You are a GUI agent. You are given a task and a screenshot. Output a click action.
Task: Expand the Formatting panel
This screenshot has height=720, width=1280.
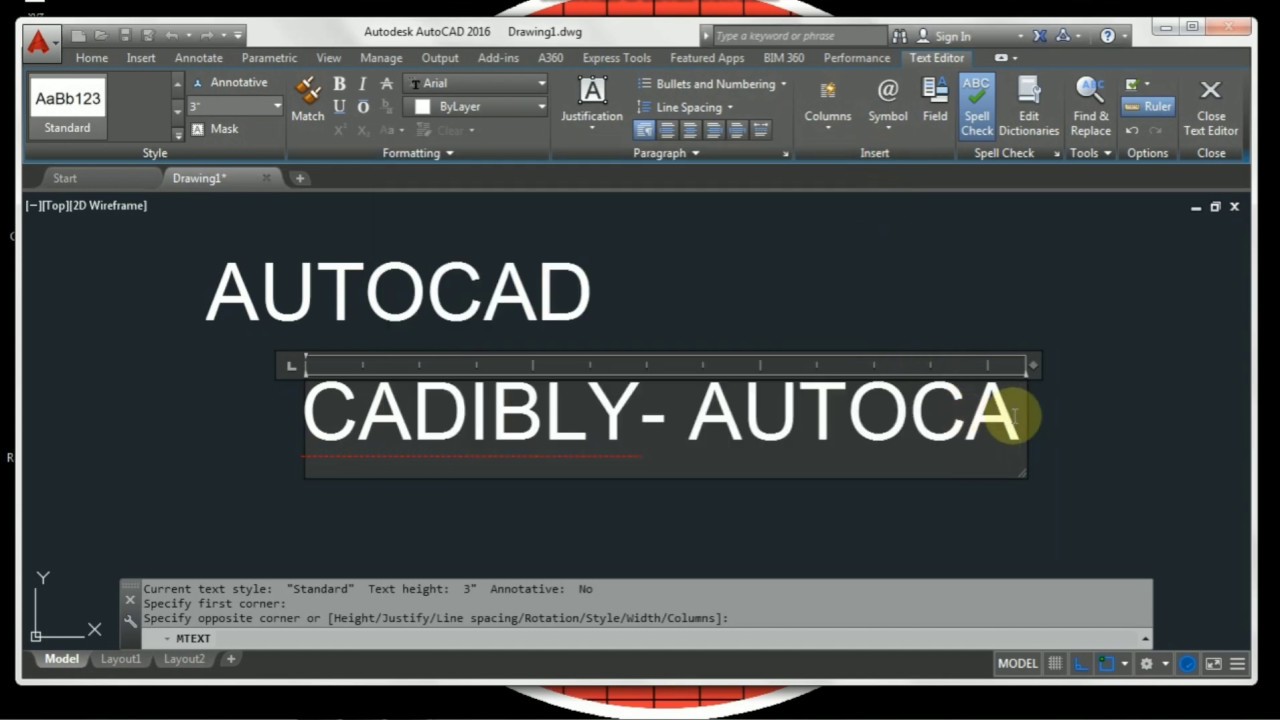[418, 153]
